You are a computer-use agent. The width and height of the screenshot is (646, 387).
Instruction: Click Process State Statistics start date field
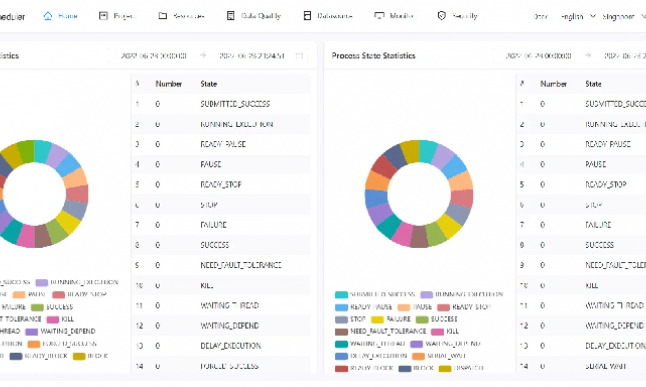(538, 56)
